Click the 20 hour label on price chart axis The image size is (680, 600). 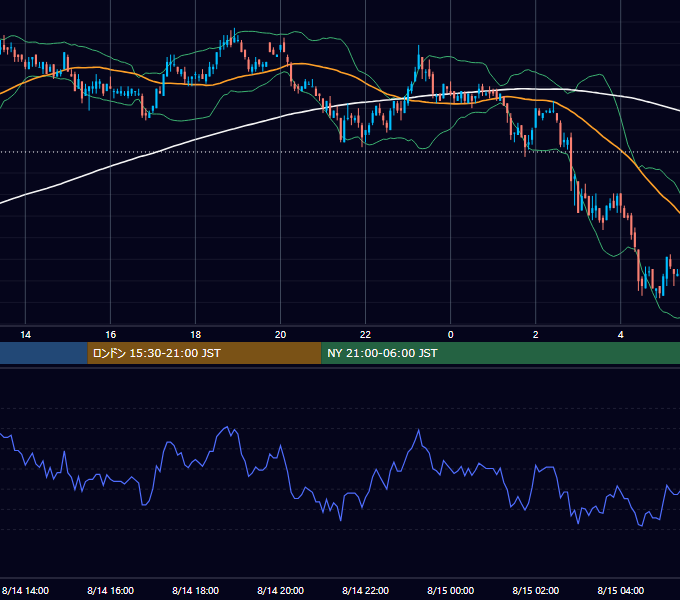[281, 335]
